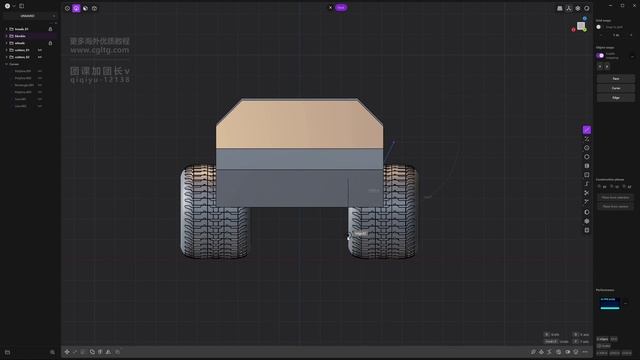Image resolution: width=640 pixels, height=360 pixels.
Task: Click the grid floor icon in viewport header
Action: tap(560, 8)
